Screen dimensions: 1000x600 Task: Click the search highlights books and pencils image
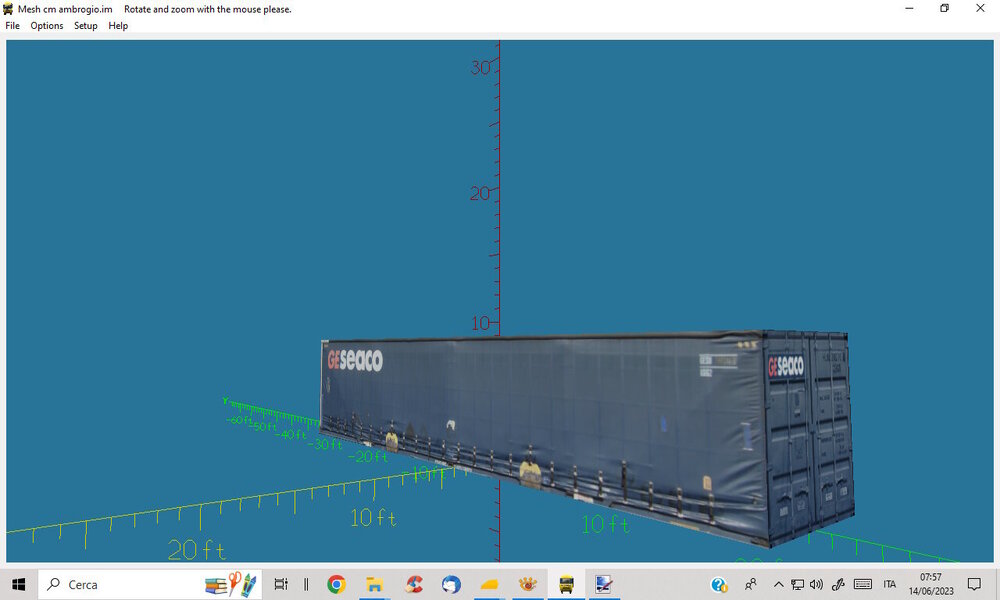coord(231,584)
